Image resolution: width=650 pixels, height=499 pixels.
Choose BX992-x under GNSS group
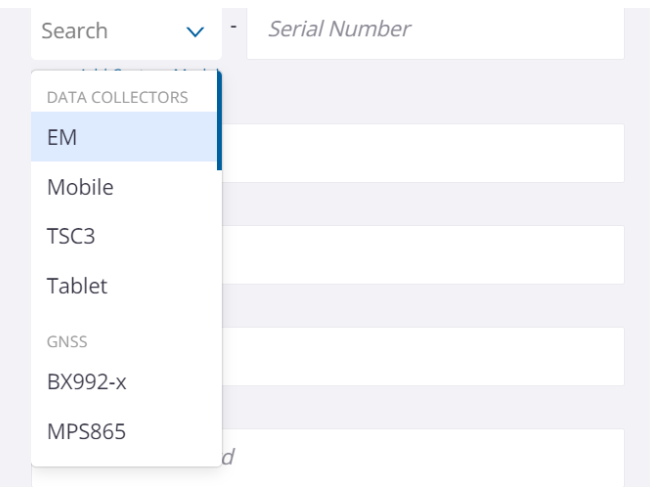[123, 382]
